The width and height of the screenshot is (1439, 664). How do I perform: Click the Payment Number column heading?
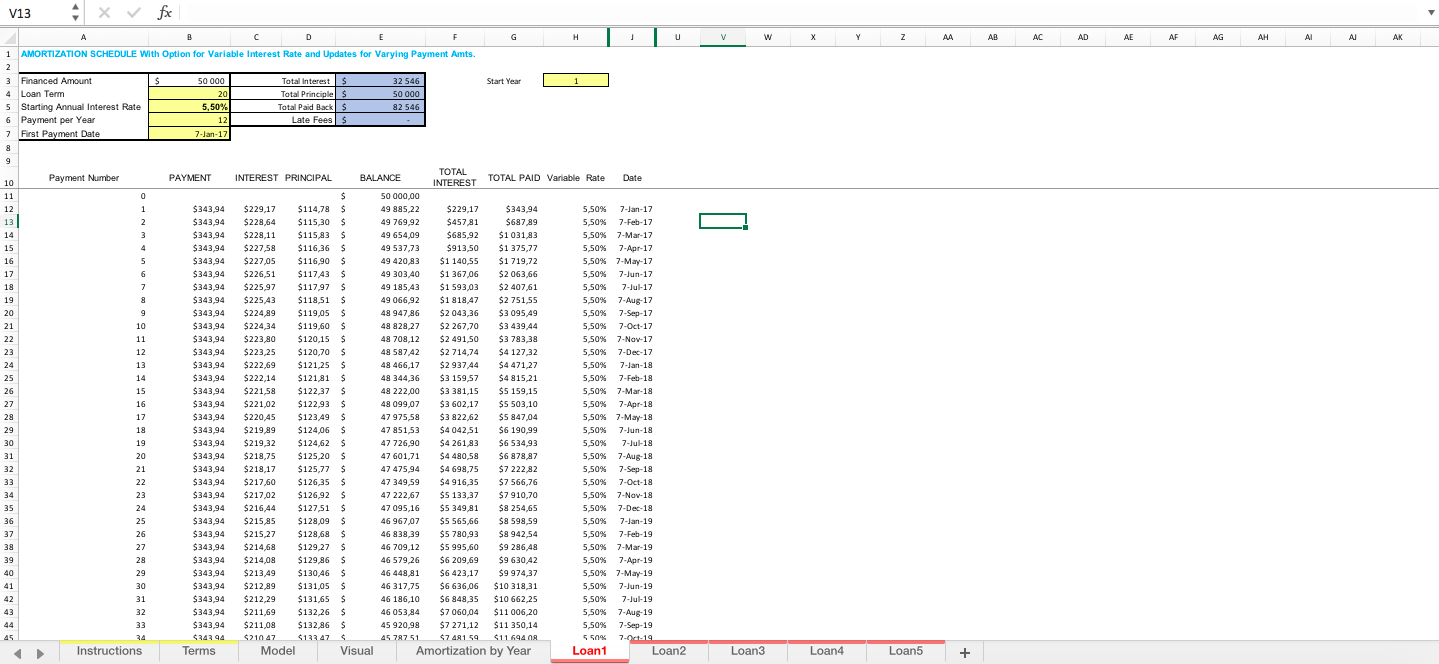84,178
